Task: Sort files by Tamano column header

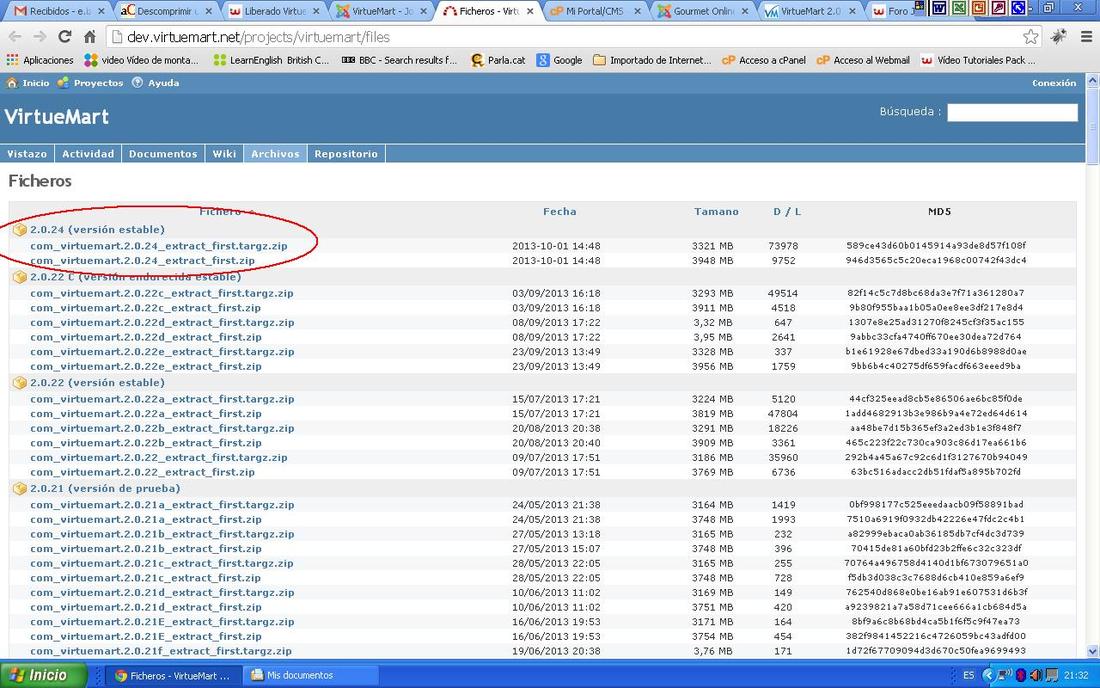Action: coord(716,212)
